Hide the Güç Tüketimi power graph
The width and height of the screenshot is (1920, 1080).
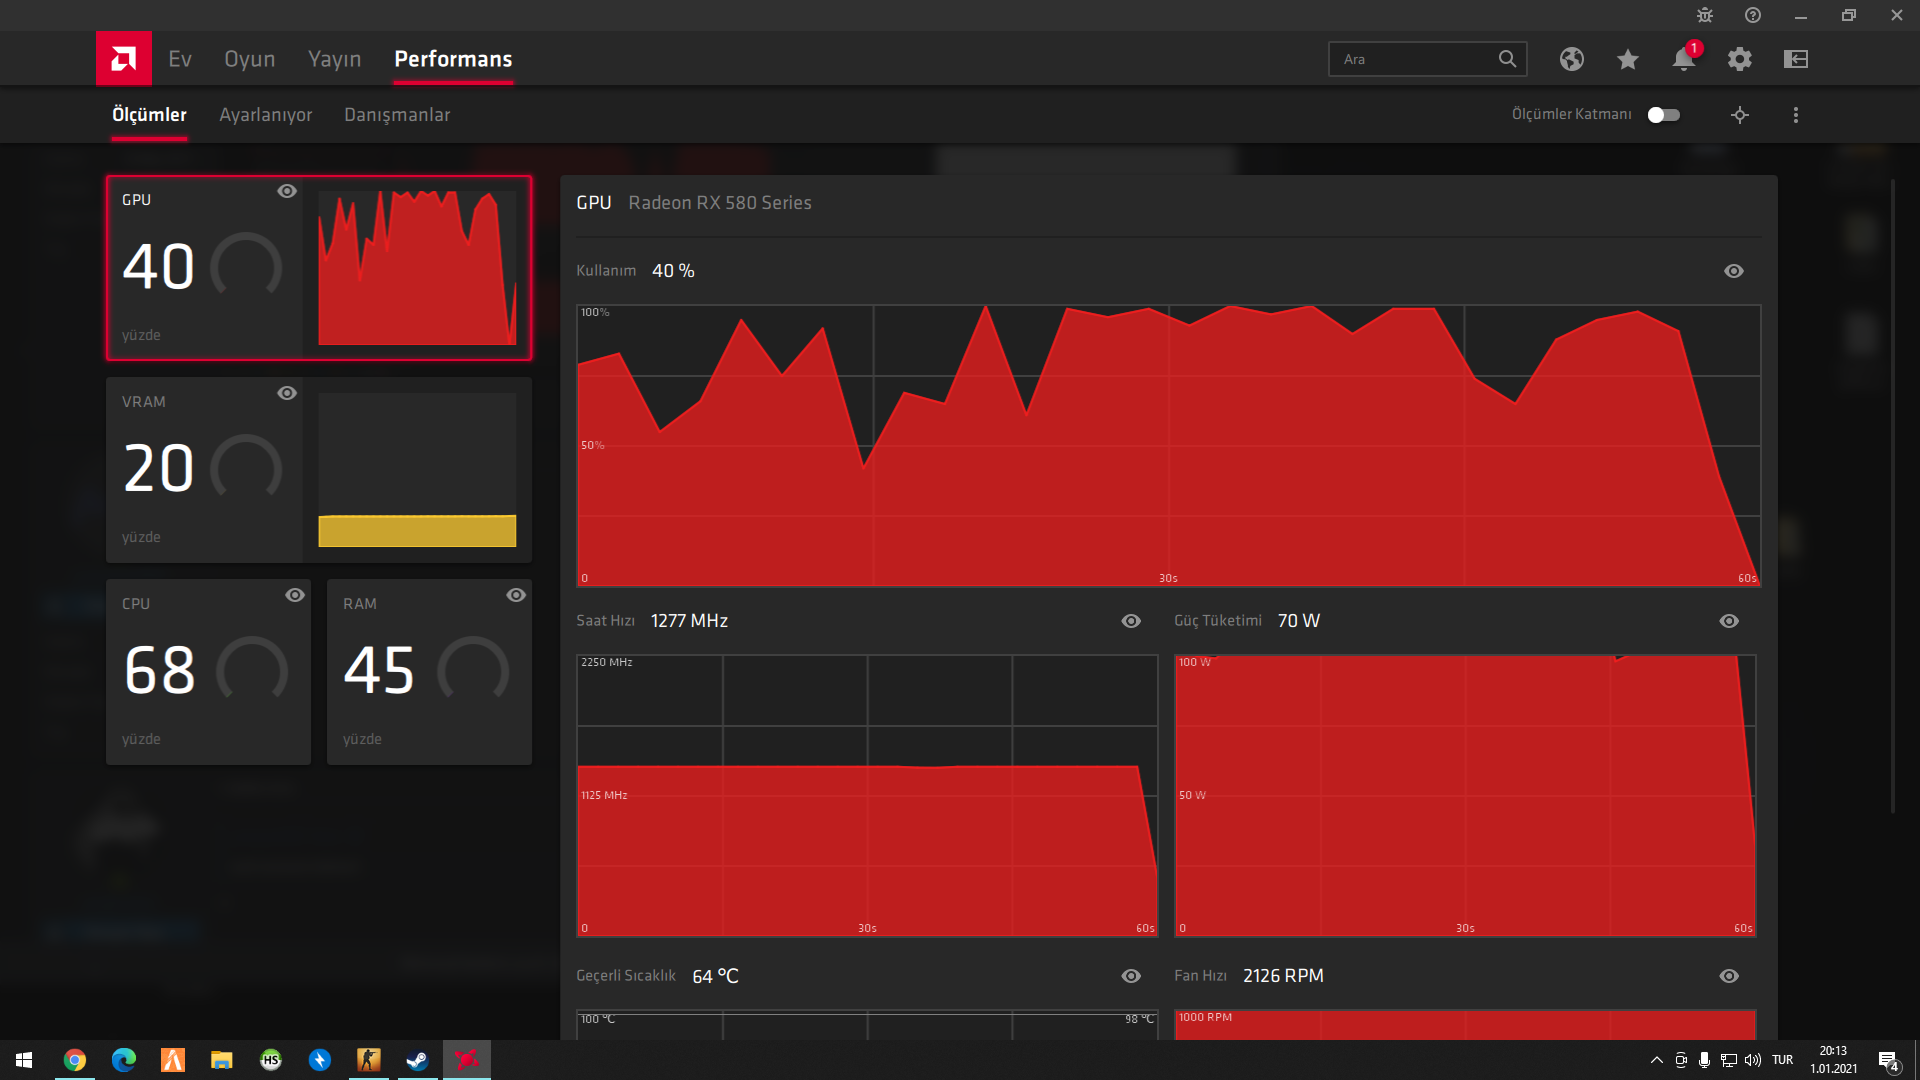[1729, 621]
